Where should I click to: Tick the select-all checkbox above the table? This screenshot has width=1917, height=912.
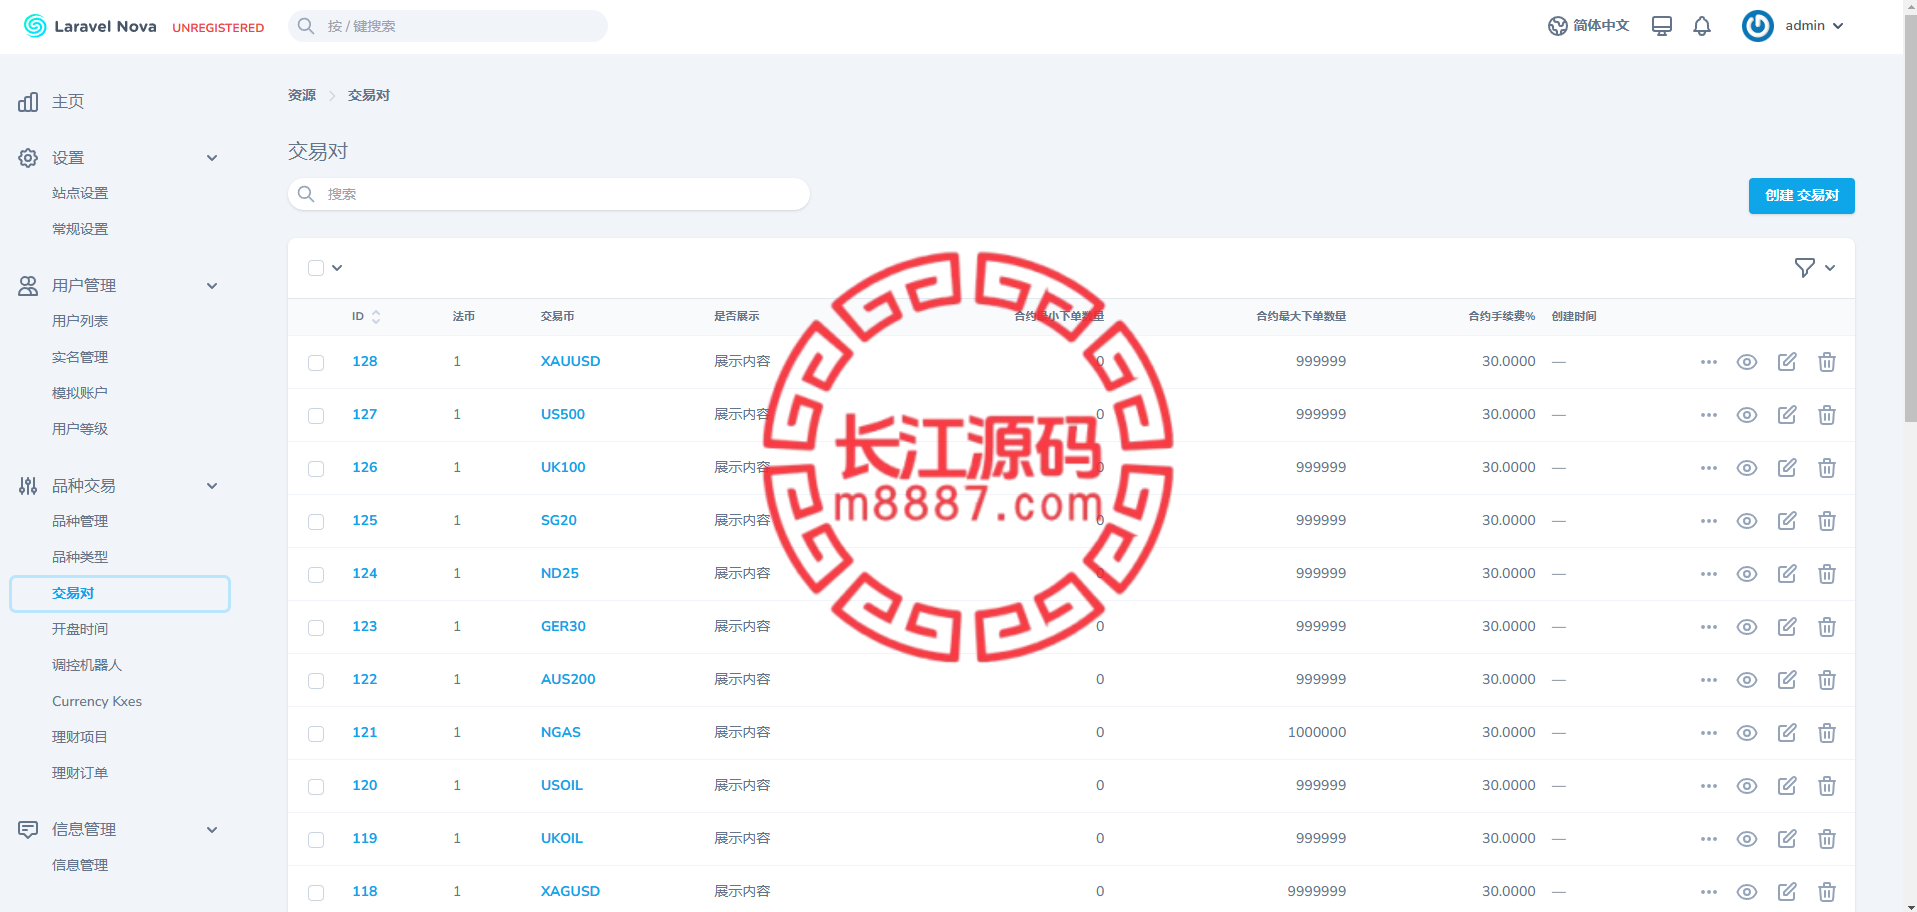(316, 268)
